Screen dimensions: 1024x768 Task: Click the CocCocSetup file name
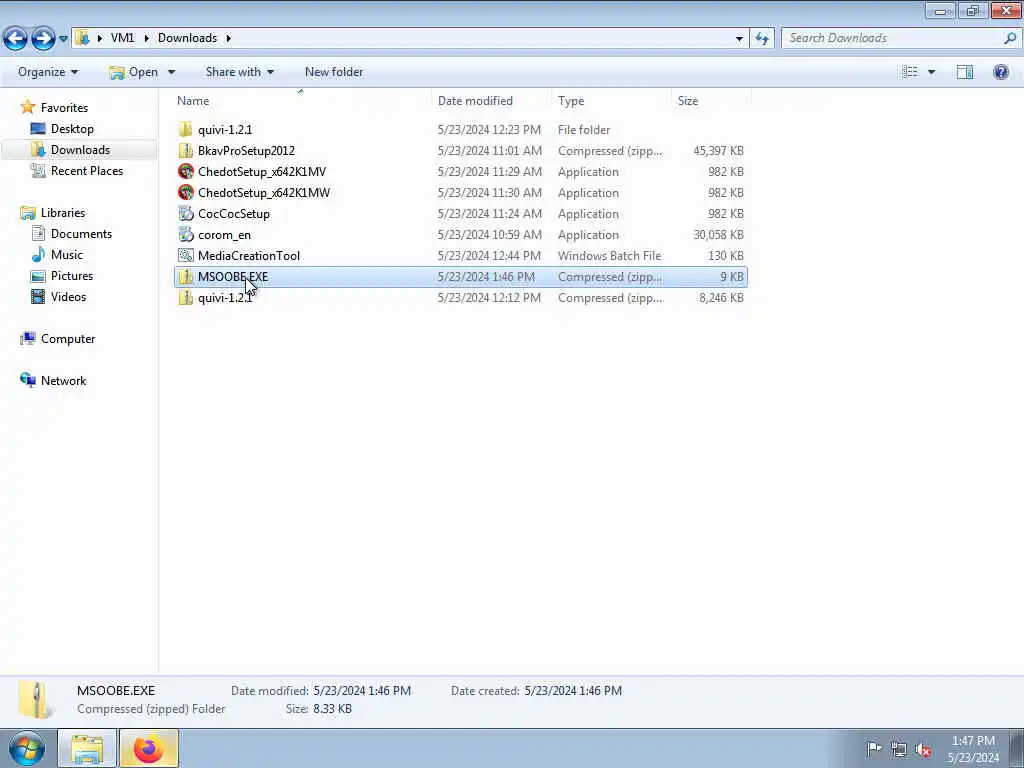pos(234,214)
